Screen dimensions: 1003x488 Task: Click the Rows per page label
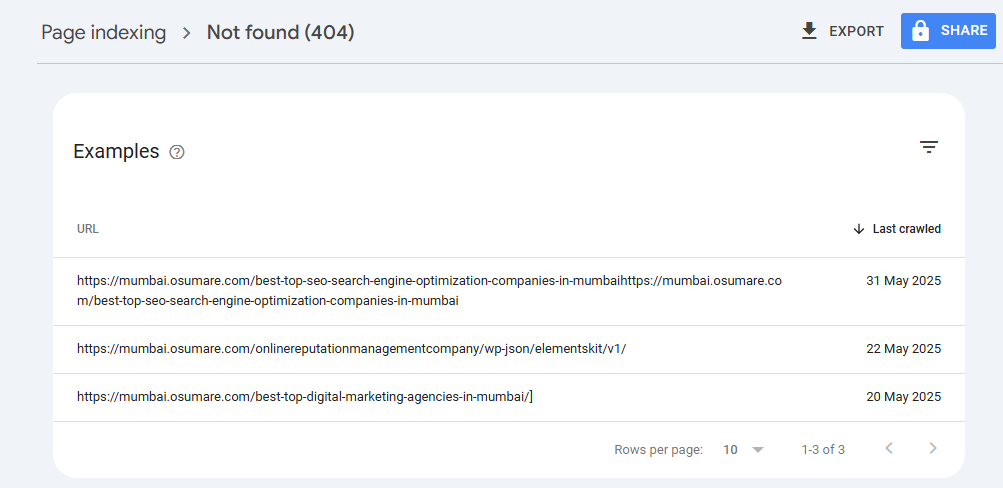point(658,450)
